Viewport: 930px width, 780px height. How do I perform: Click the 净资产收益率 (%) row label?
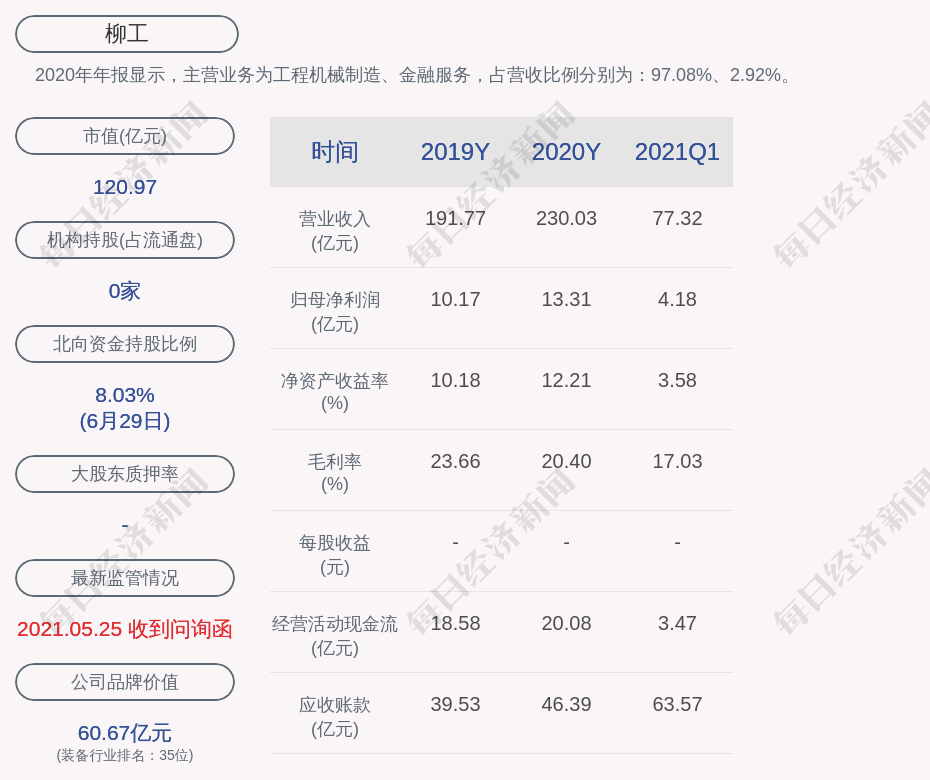click(335, 391)
